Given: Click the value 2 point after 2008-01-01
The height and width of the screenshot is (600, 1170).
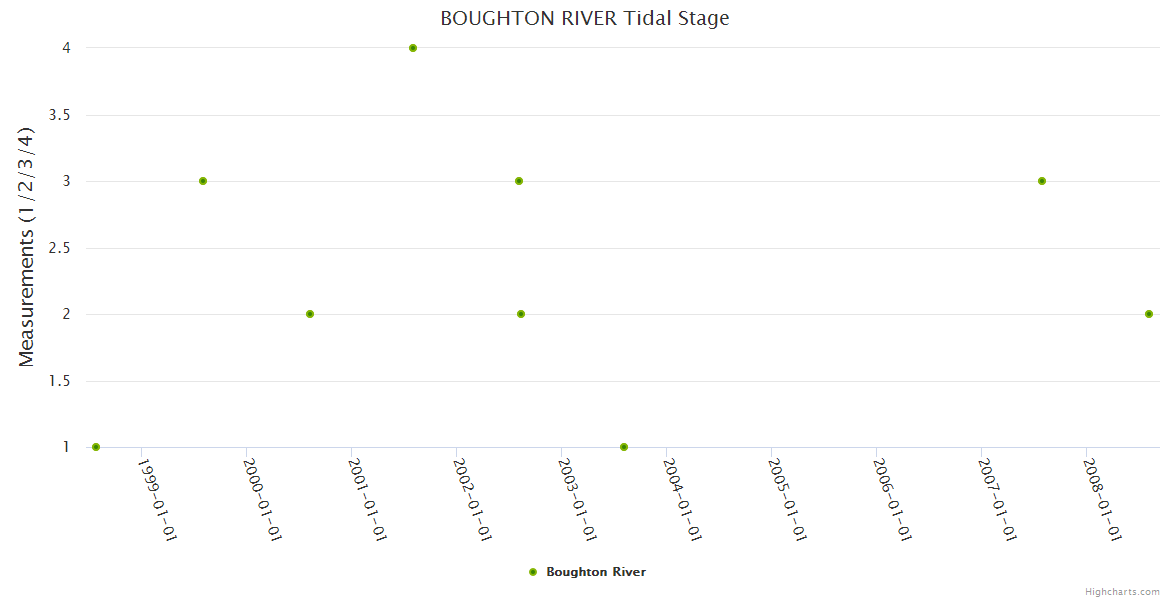Looking at the screenshot, I should pos(1149,314).
